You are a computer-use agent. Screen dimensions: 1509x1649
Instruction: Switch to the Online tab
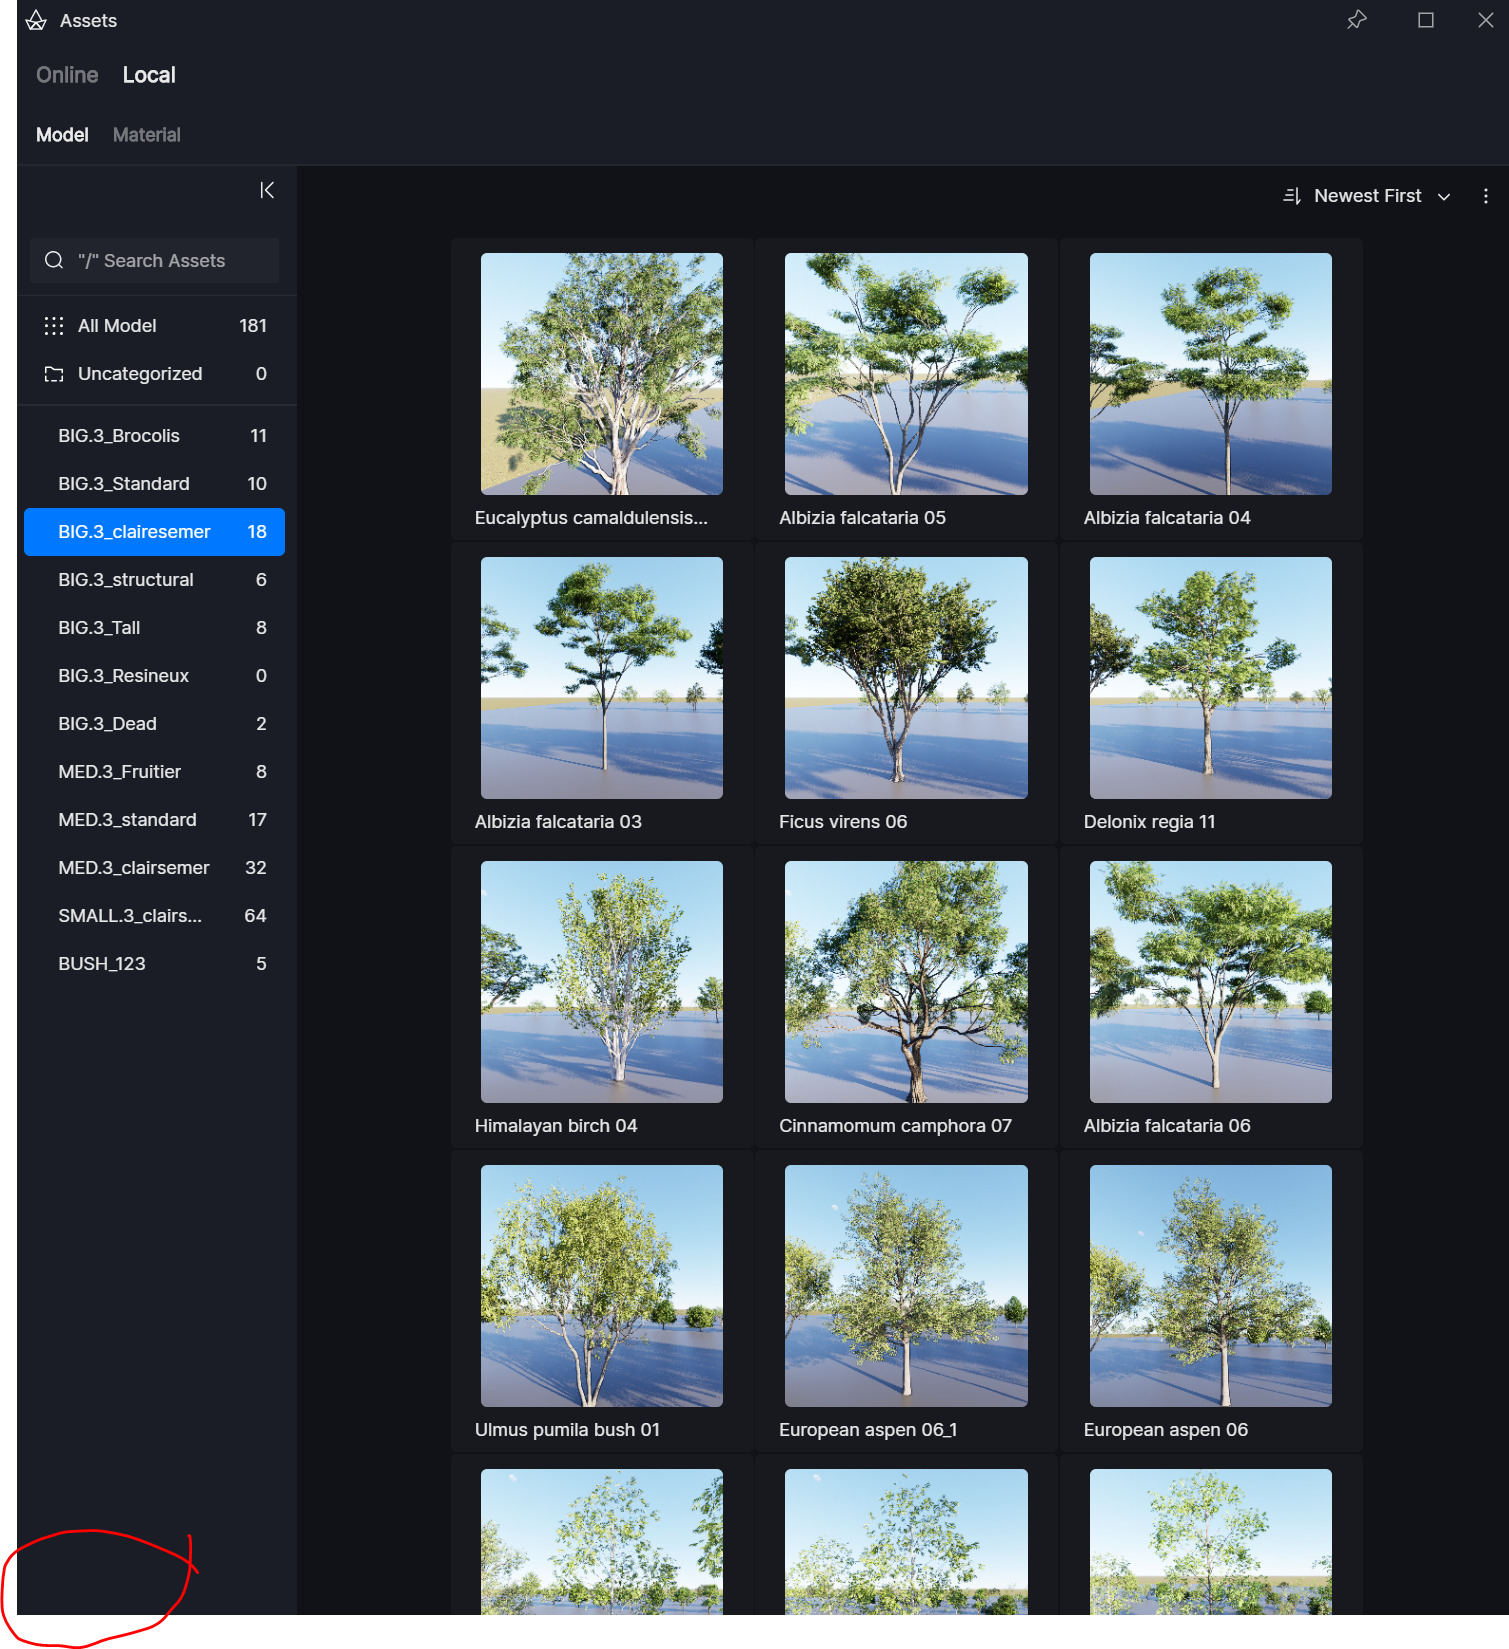click(x=67, y=75)
